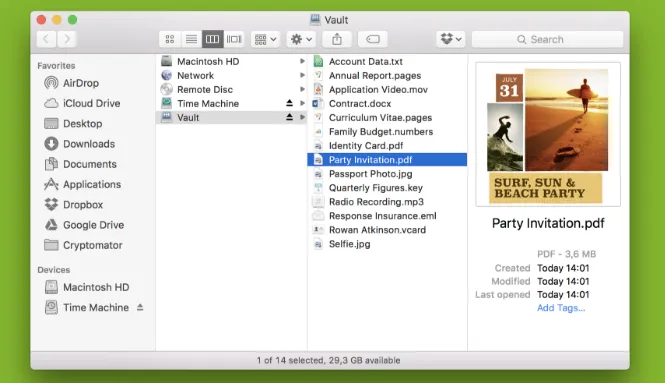The height and width of the screenshot is (383, 665).
Task: Select Passport Photo.jpg file
Action: [x=387, y=173]
